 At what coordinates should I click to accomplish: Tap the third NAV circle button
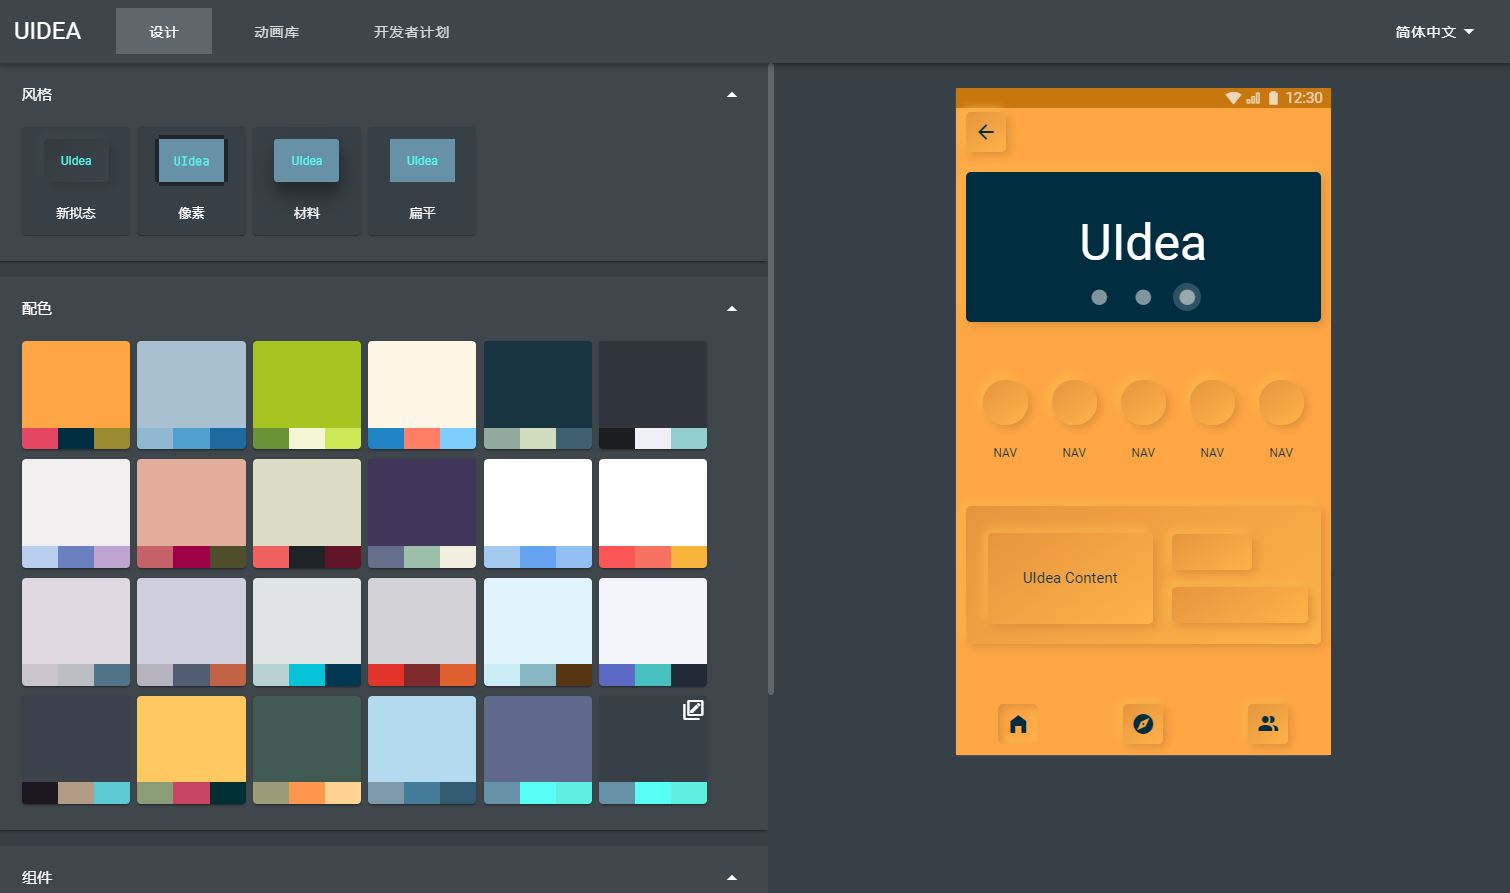(1143, 403)
